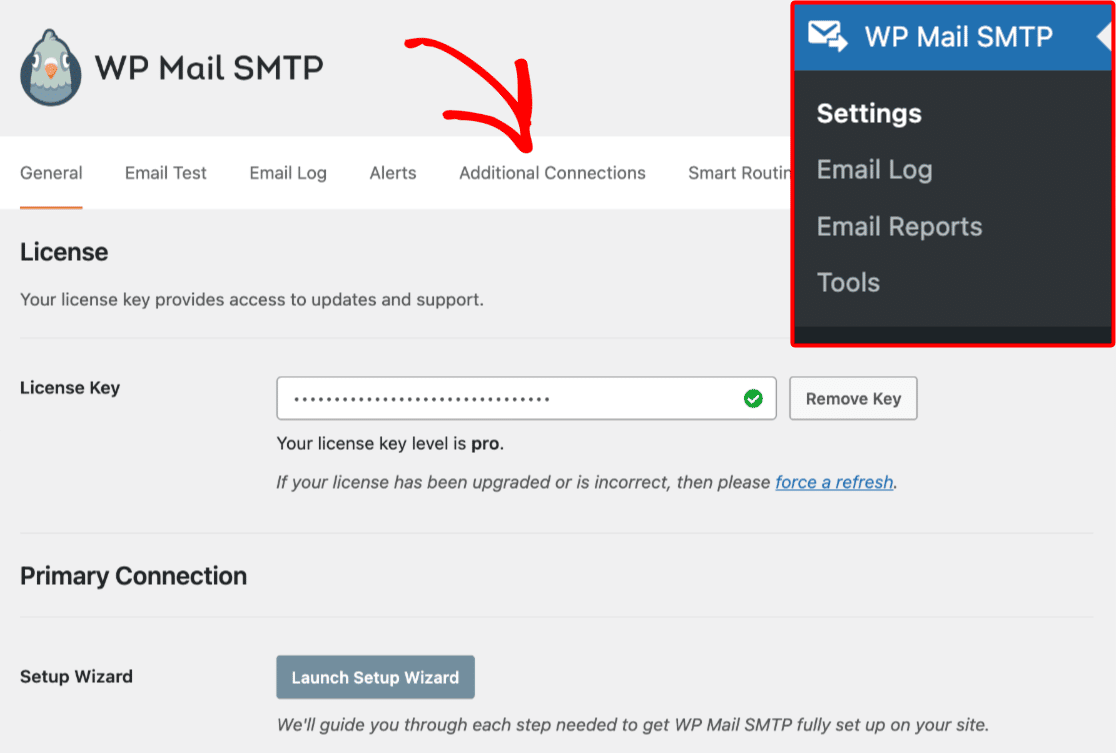The image size is (1116, 753).
Task: Open the Additional Connections tab
Action: 552,173
